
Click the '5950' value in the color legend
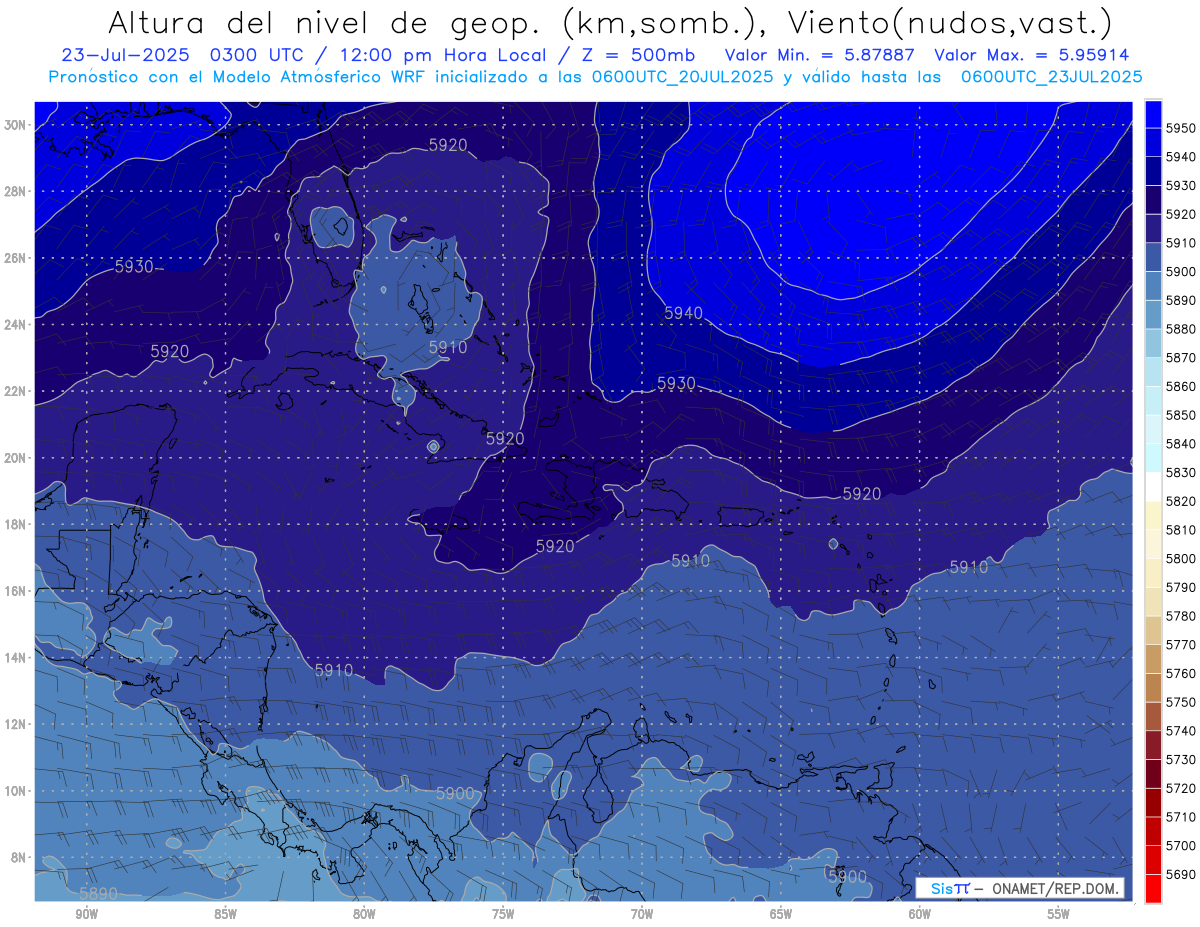1181,128
